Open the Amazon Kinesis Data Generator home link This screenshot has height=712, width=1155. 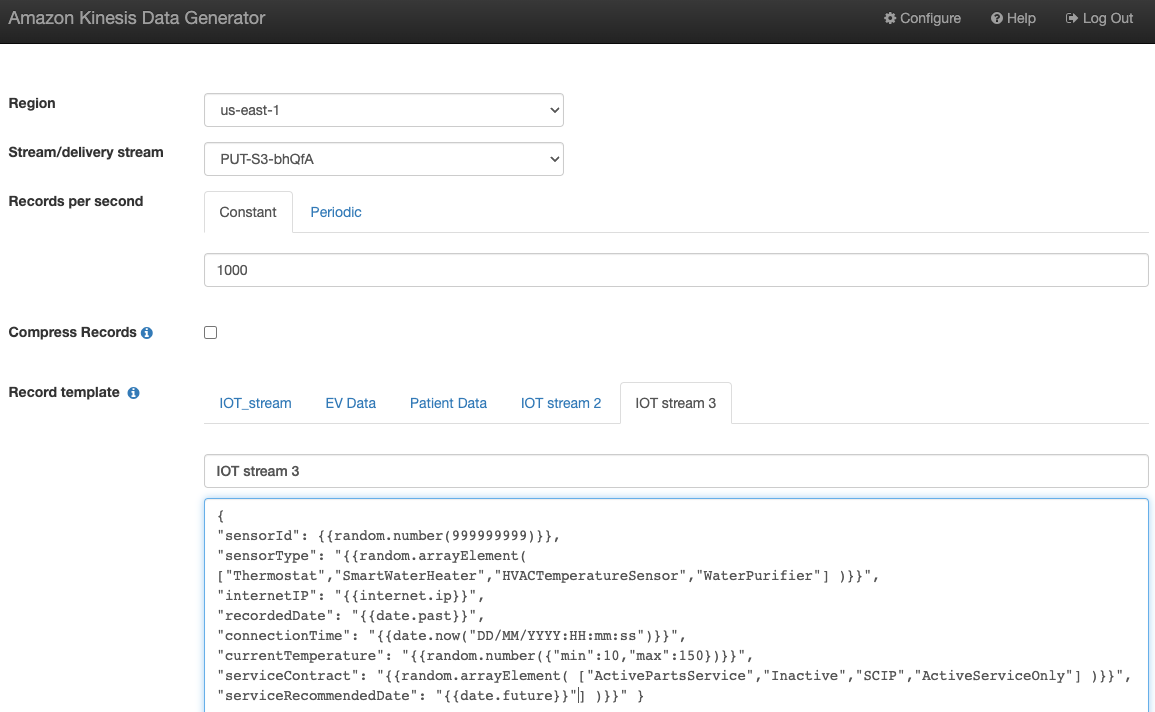coord(136,18)
